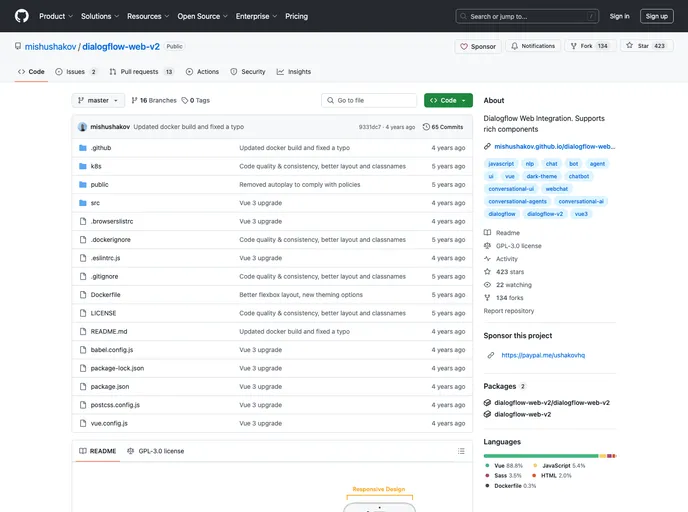The height and width of the screenshot is (512, 688).
Task: Star the repository with the Star button
Action: coord(647,46)
